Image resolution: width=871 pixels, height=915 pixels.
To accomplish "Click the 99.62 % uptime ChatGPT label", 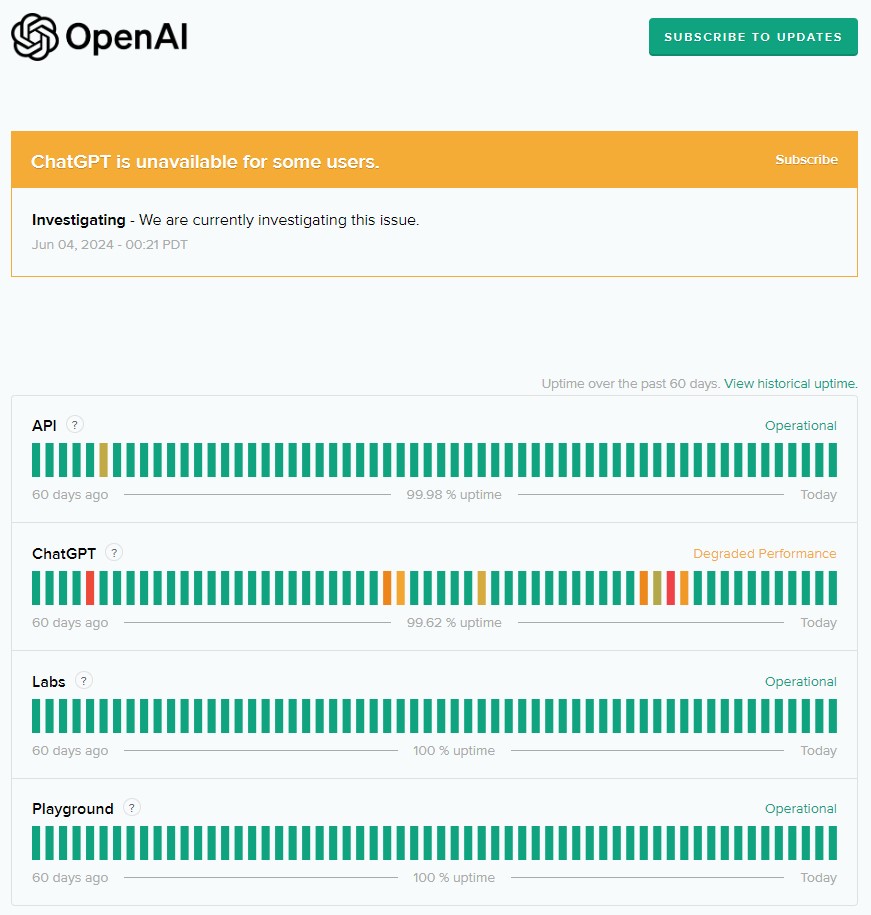I will pyautogui.click(x=454, y=622).
